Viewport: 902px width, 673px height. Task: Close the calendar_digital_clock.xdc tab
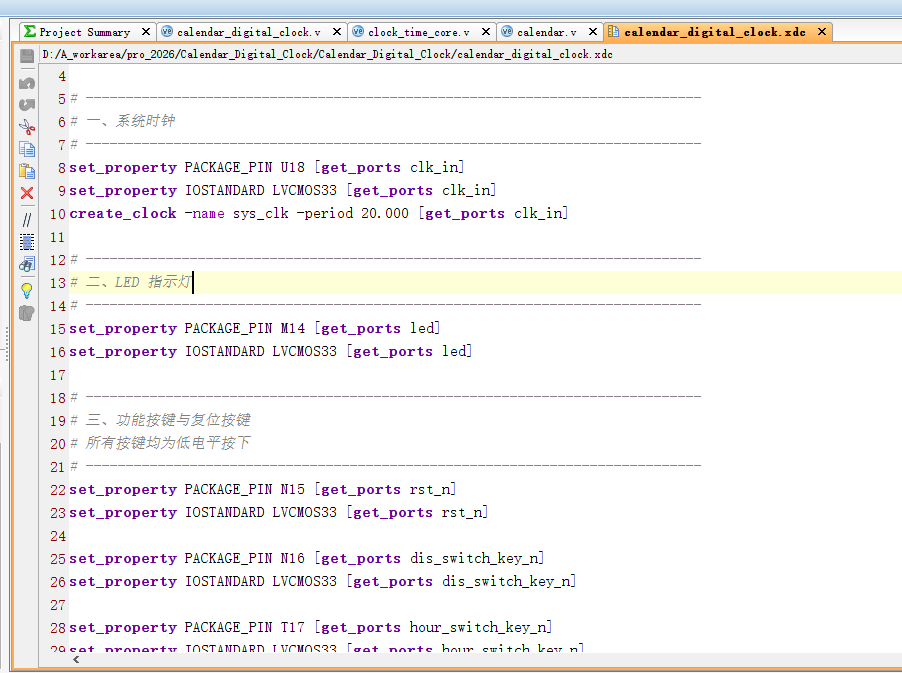(x=822, y=32)
